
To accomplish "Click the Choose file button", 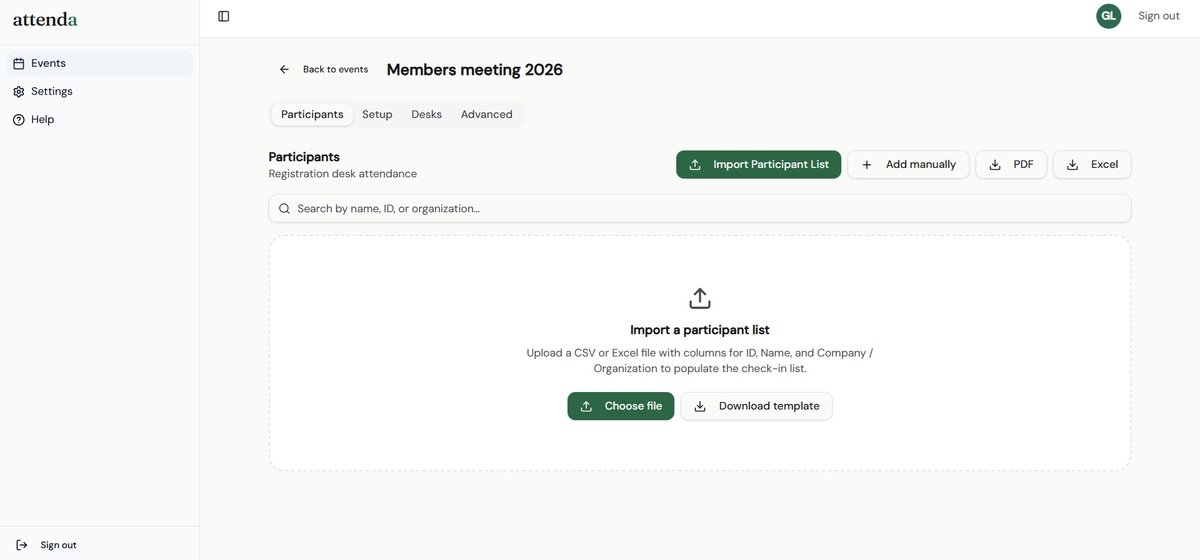I will coord(621,406).
